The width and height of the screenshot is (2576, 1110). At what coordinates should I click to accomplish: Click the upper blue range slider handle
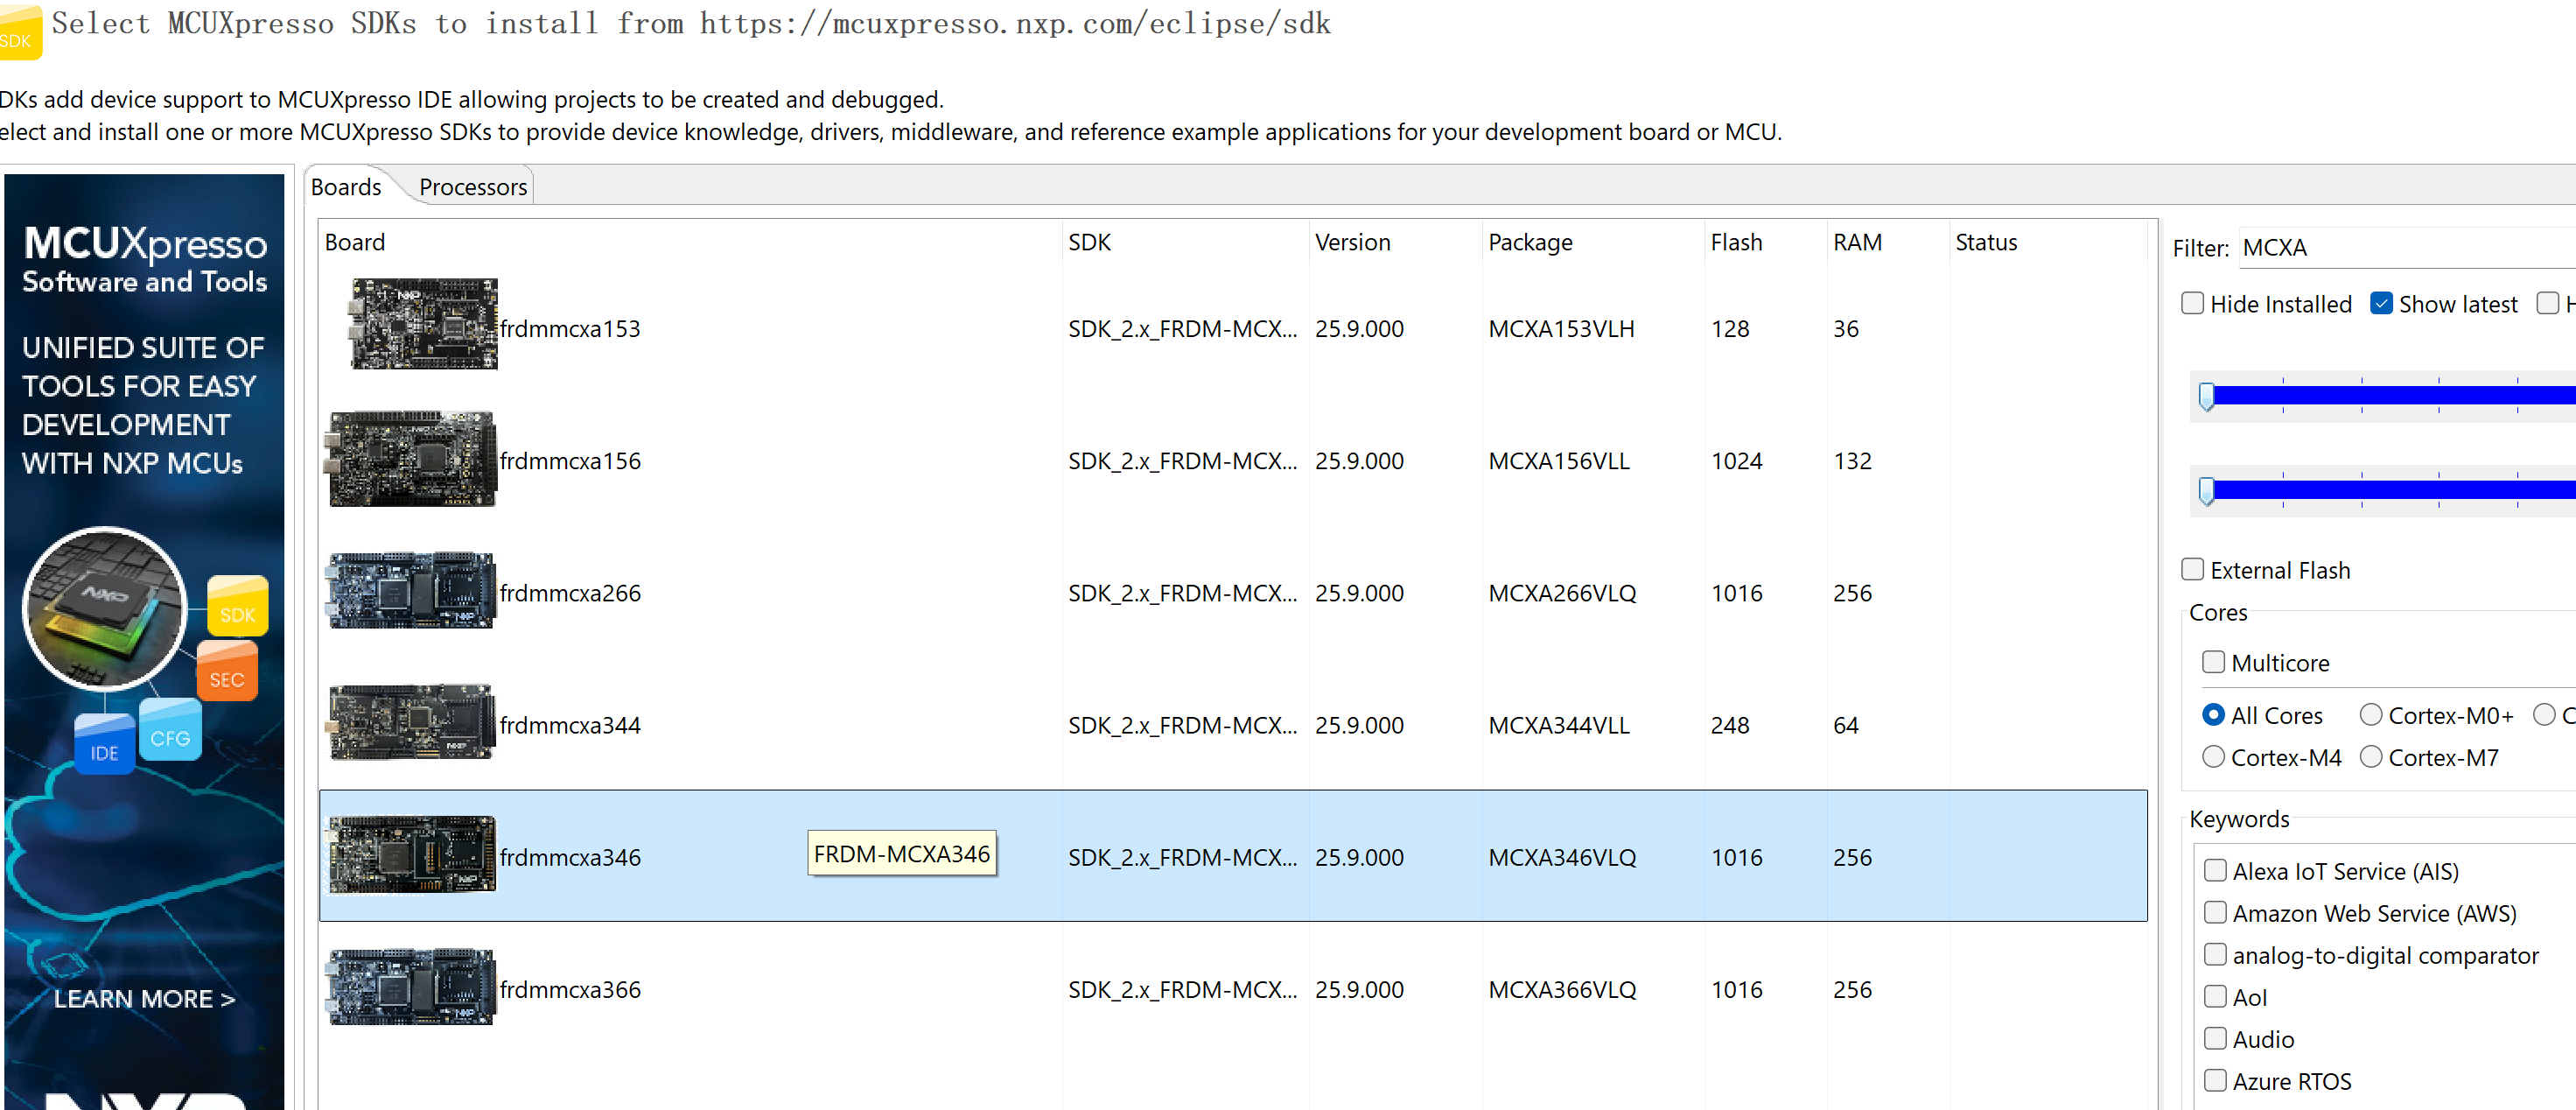pyautogui.click(x=2206, y=396)
